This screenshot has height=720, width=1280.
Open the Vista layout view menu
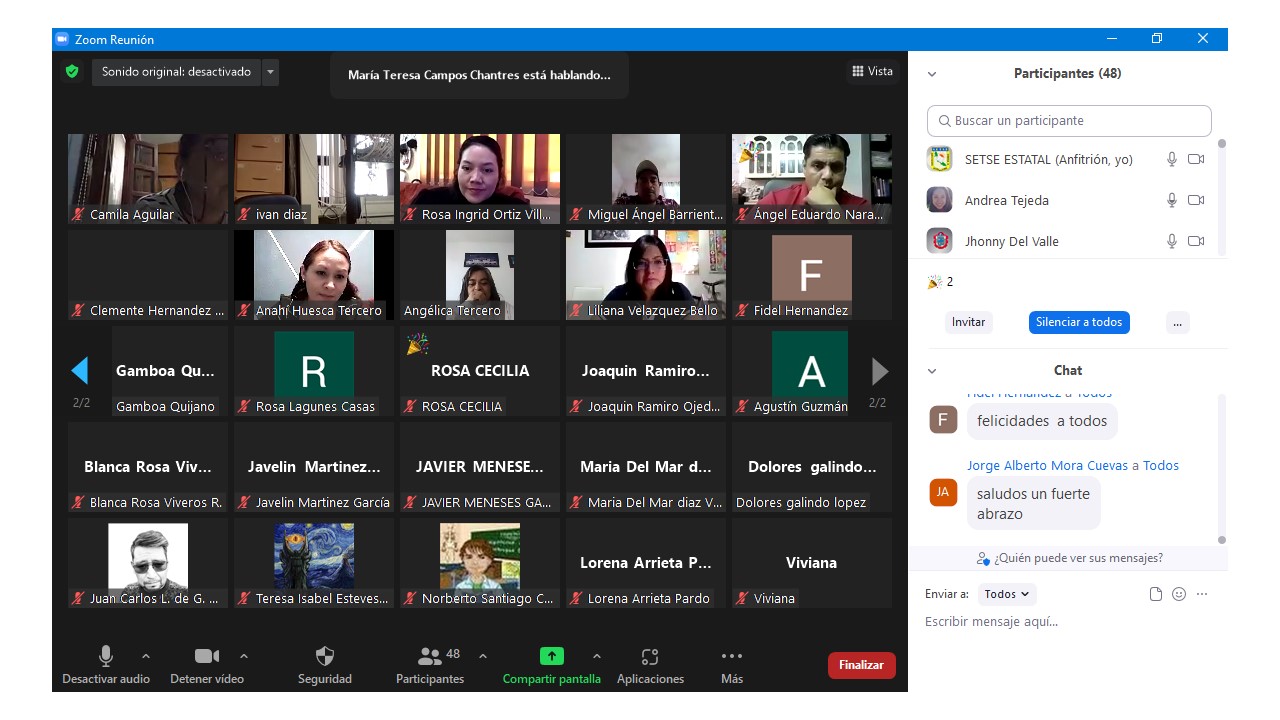[x=872, y=71]
